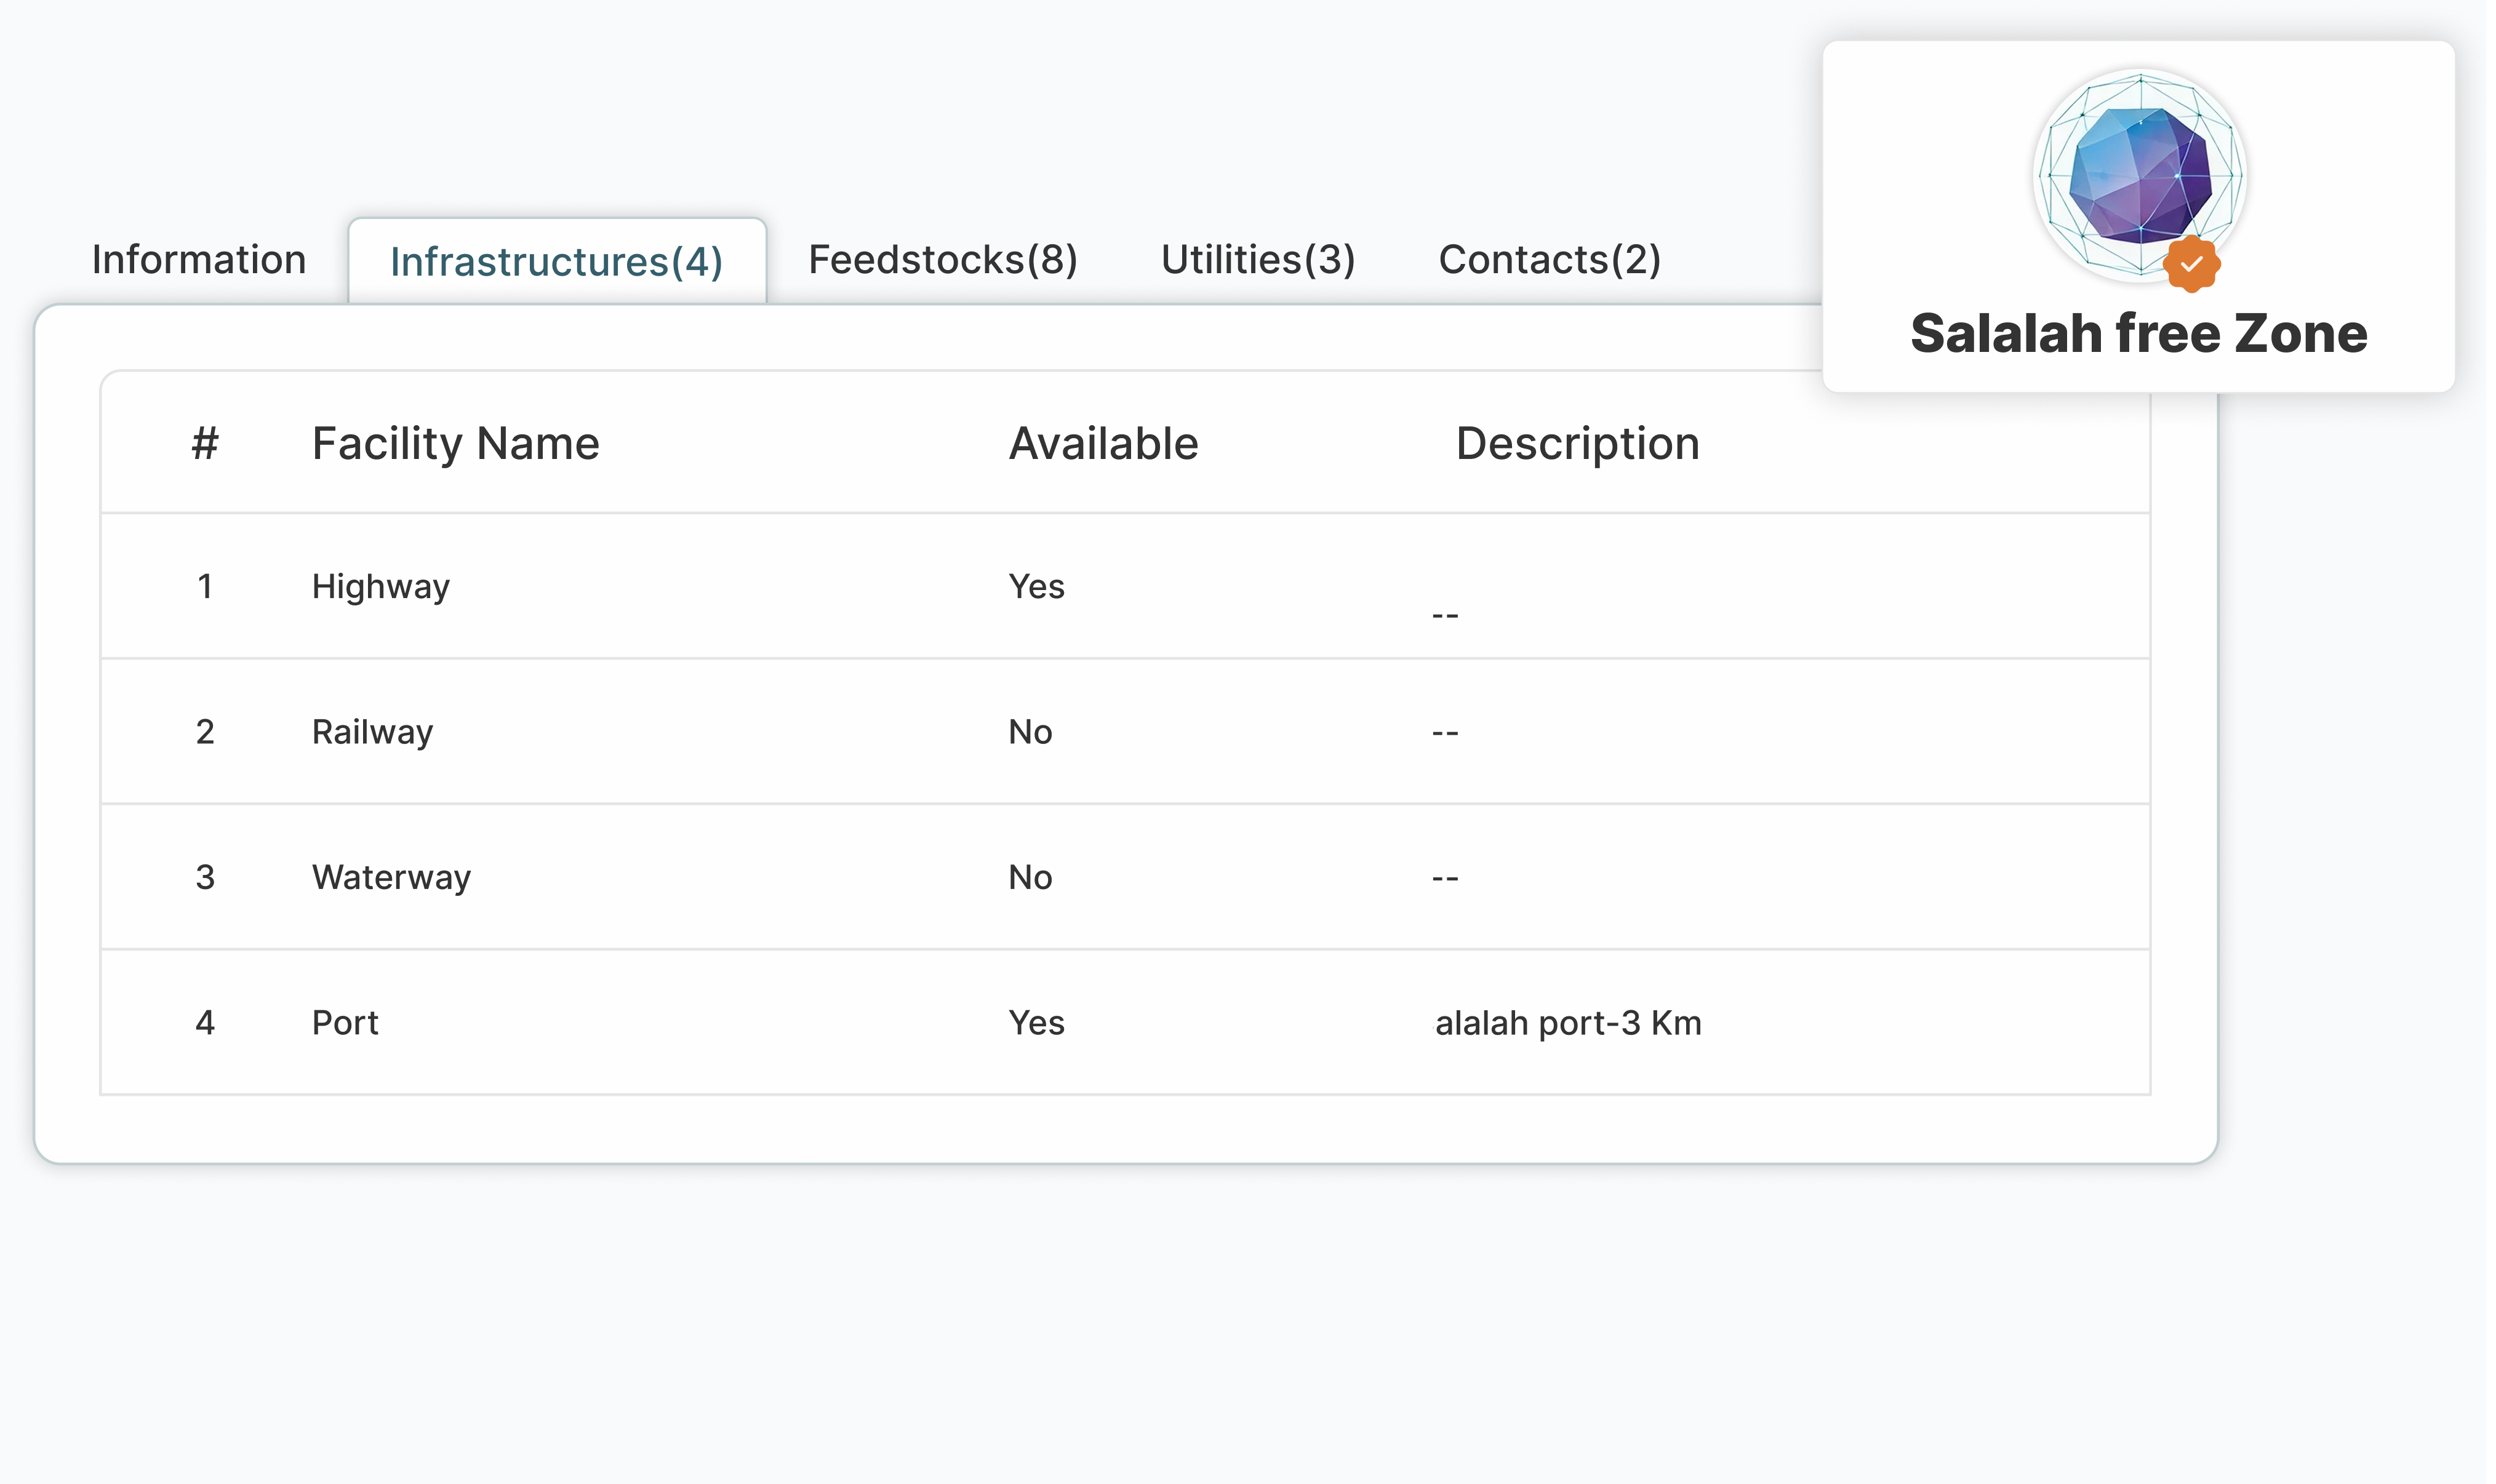Click the Available column header
This screenshot has height=1484, width=2496.
[1104, 443]
